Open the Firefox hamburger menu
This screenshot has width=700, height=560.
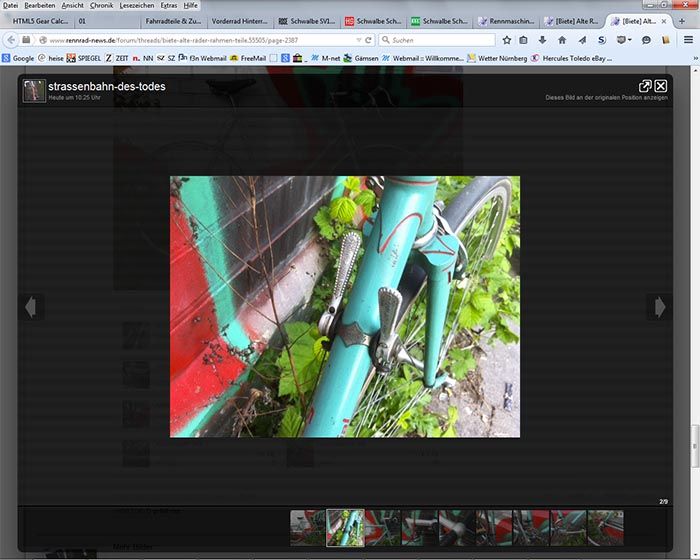686,40
